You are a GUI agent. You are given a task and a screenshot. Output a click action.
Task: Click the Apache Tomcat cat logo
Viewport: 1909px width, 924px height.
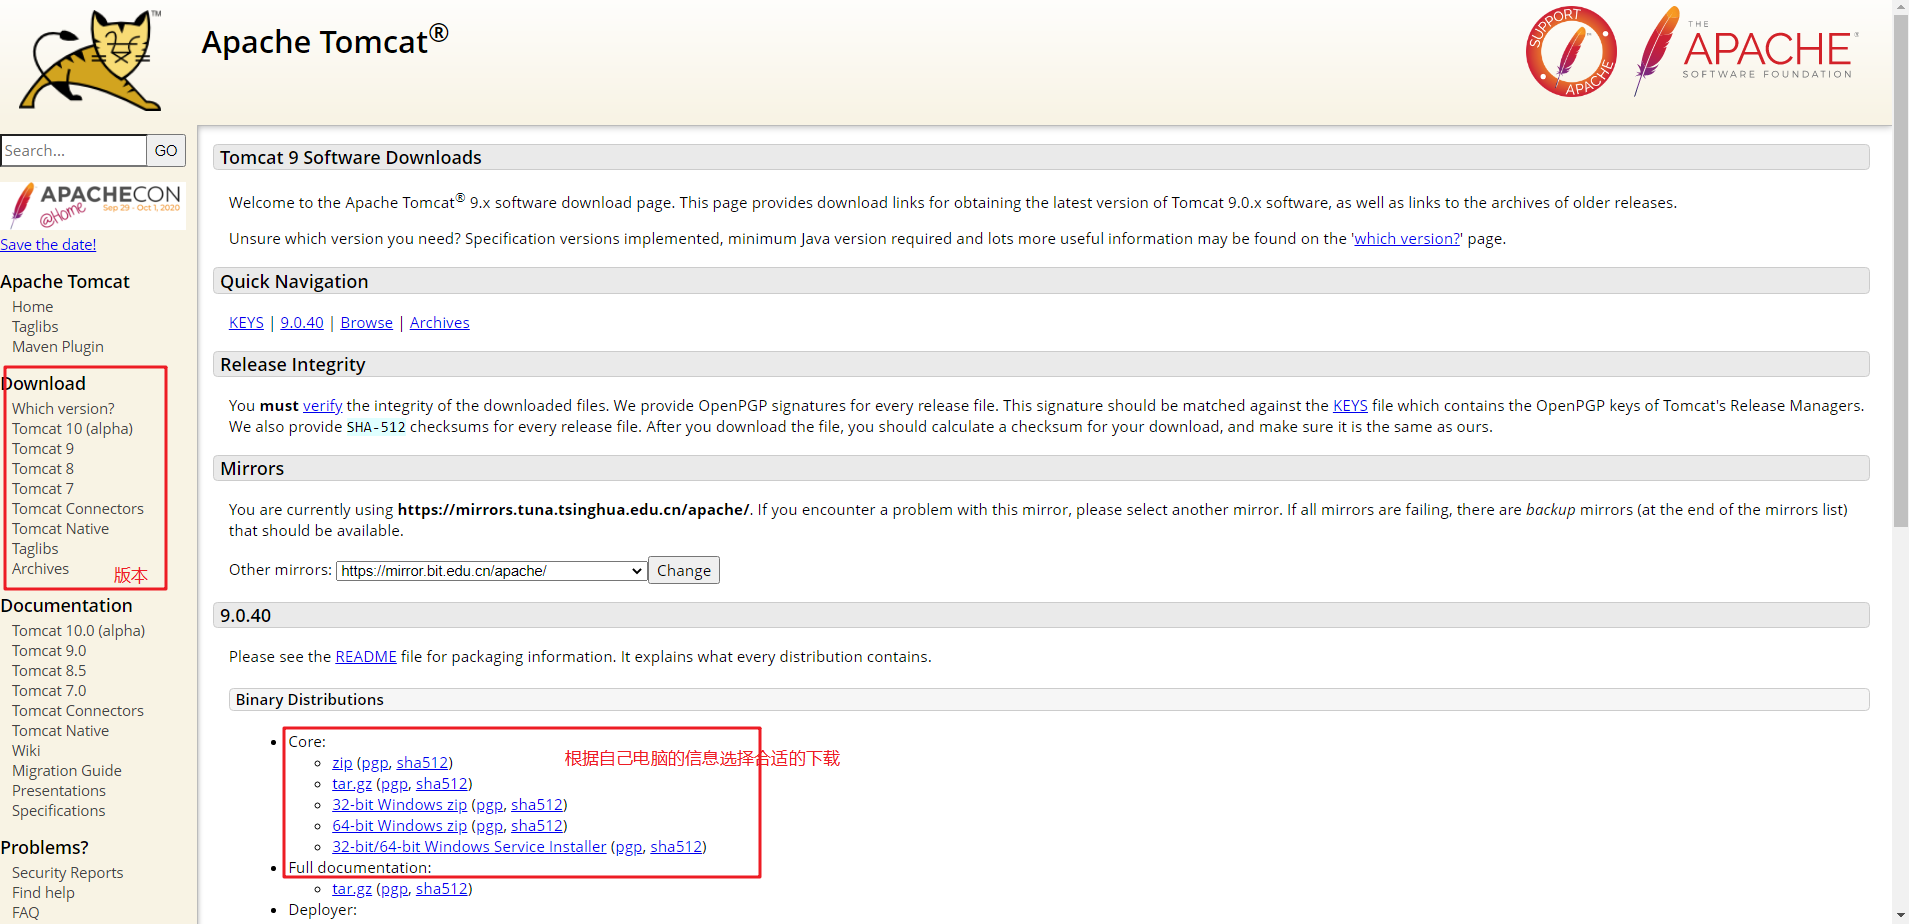pyautogui.click(x=91, y=60)
